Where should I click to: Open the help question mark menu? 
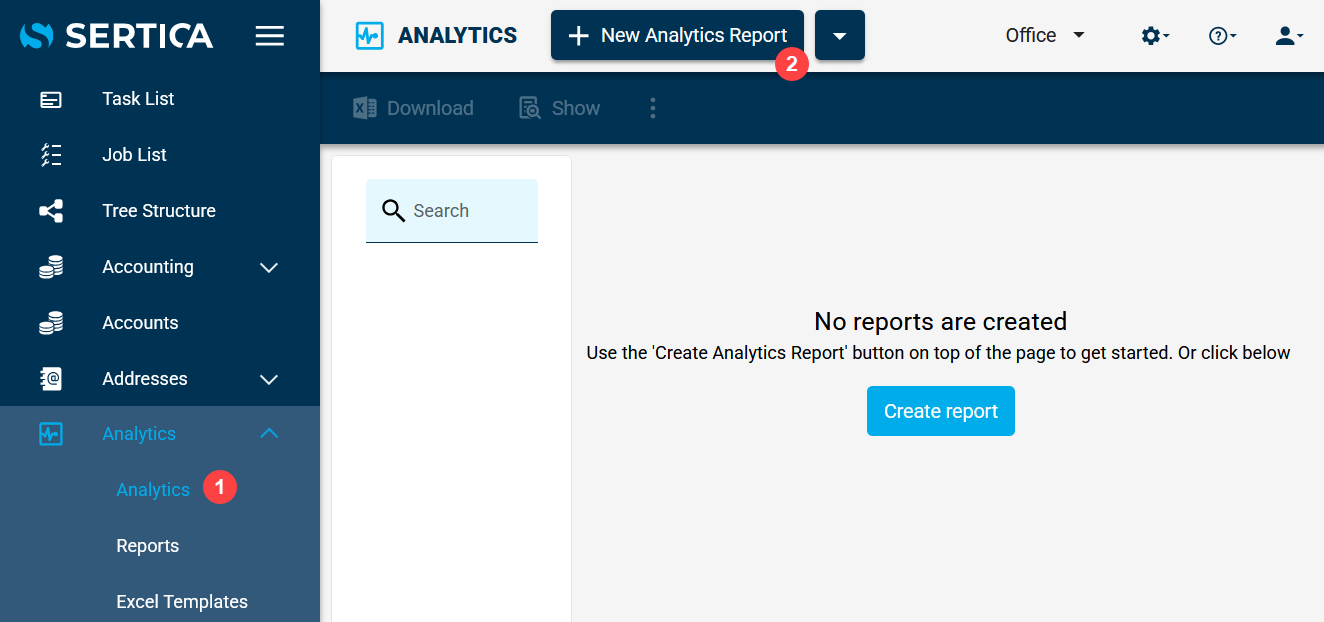(1222, 36)
